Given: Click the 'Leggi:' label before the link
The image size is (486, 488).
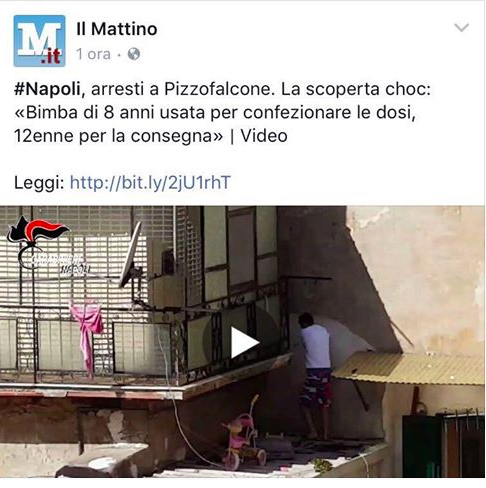Looking at the screenshot, I should pyautogui.click(x=39, y=183).
